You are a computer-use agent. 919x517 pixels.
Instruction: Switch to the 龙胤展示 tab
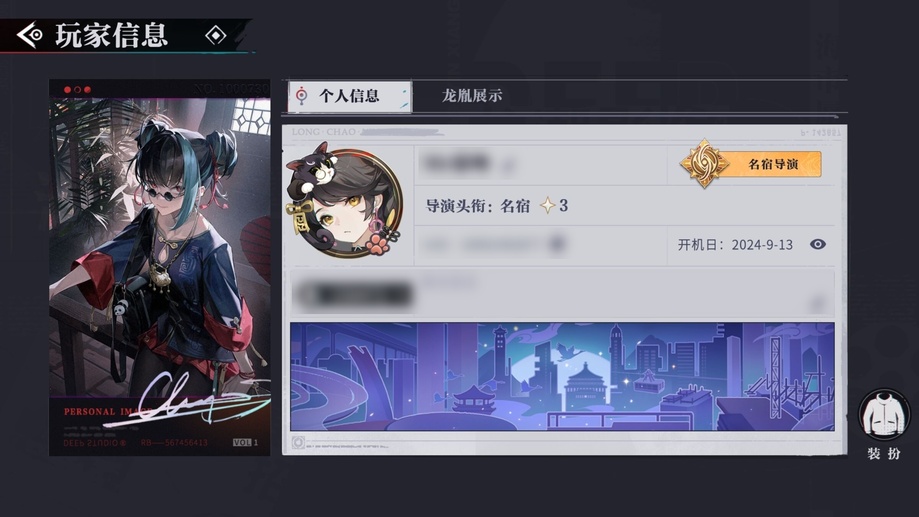pyautogui.click(x=472, y=96)
